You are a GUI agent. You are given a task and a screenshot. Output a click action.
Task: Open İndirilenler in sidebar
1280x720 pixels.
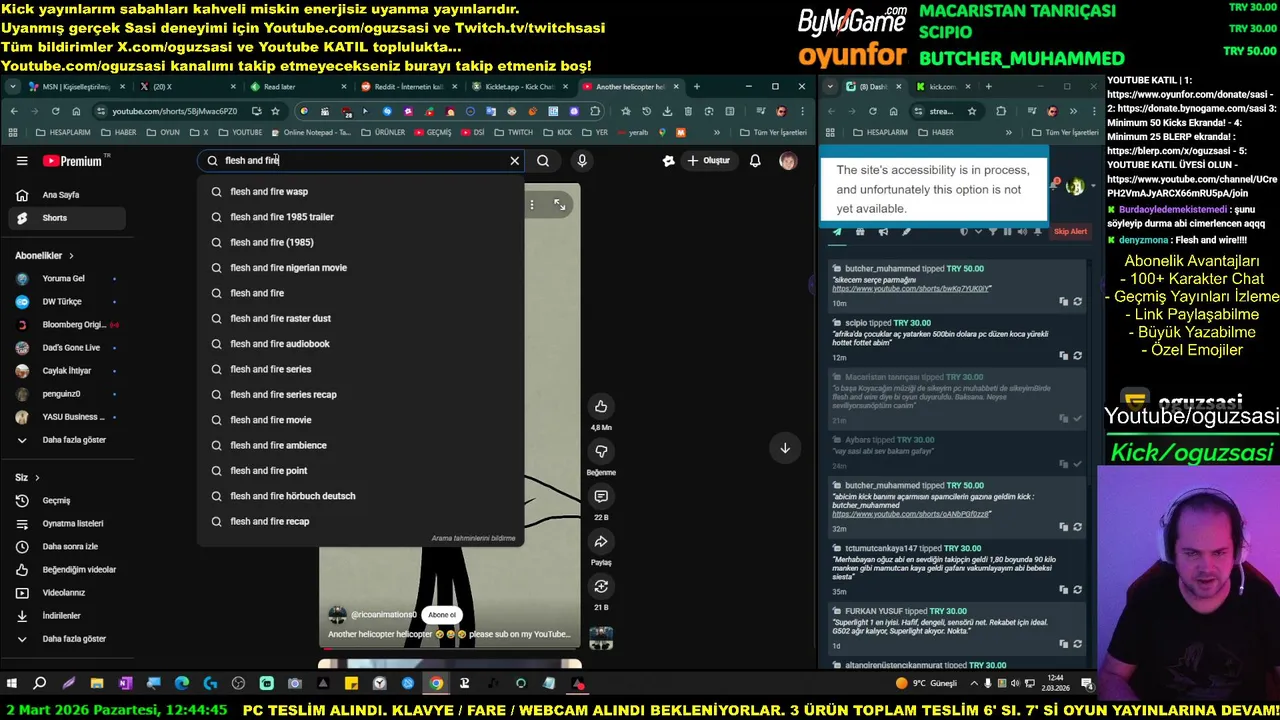(x=65, y=615)
